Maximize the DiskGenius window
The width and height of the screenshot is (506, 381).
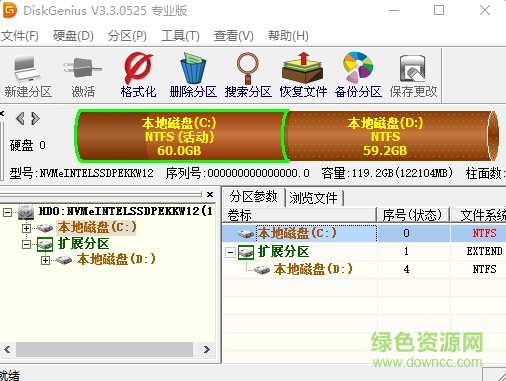click(439, 10)
